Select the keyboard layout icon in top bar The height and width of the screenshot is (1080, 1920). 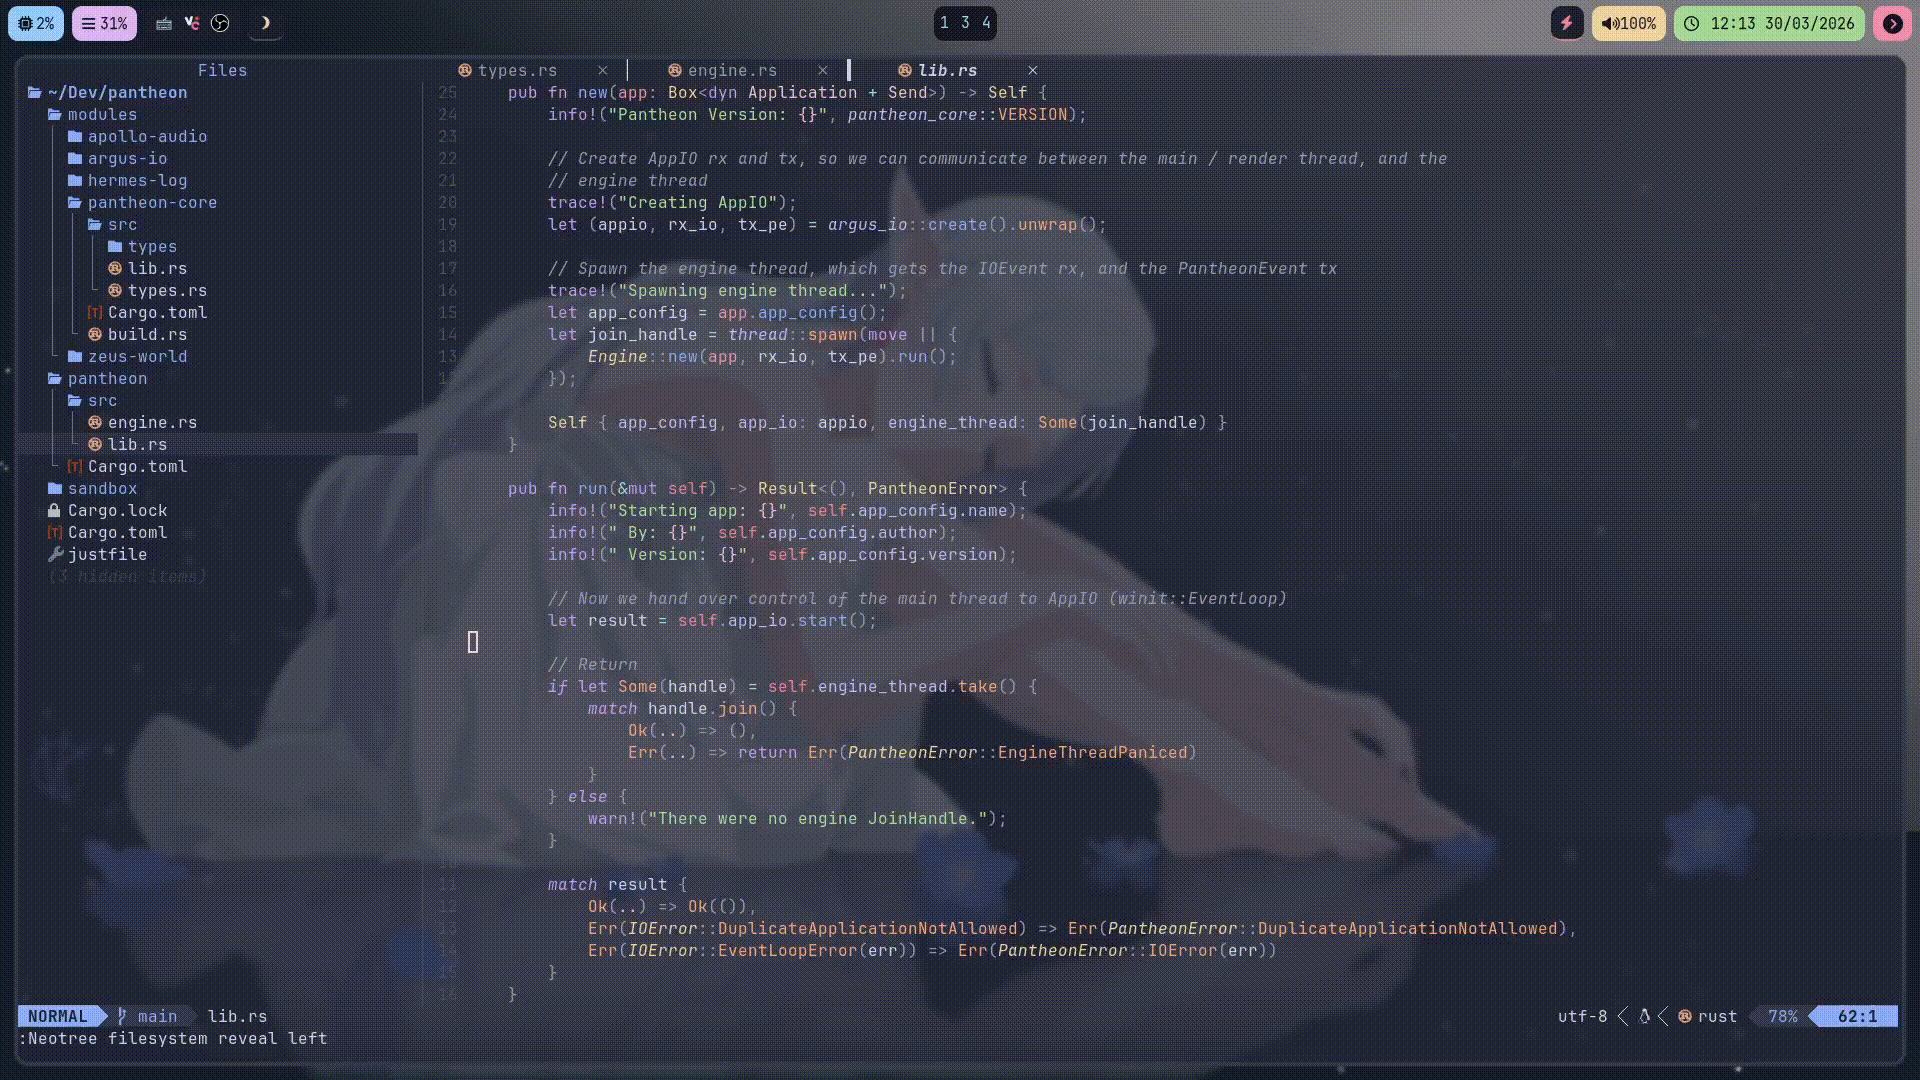click(164, 23)
